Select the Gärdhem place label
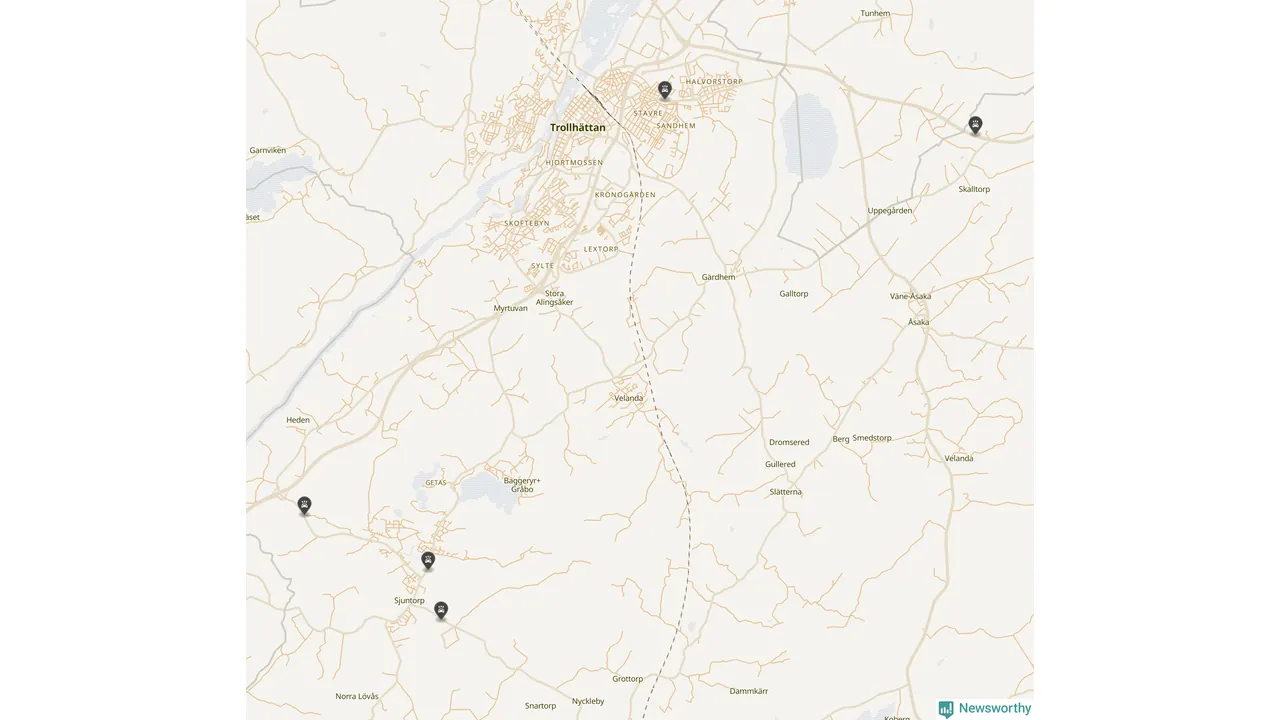 (718, 277)
